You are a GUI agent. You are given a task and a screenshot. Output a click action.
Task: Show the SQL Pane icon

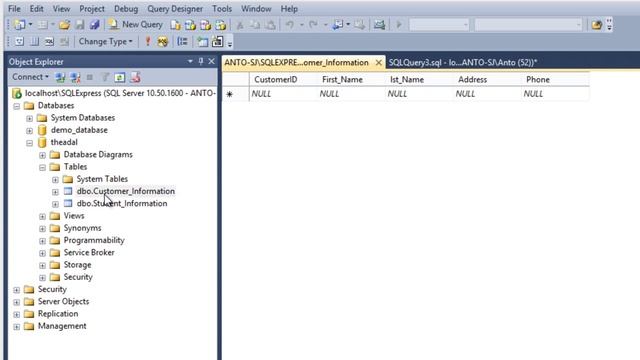[x=49, y=42]
